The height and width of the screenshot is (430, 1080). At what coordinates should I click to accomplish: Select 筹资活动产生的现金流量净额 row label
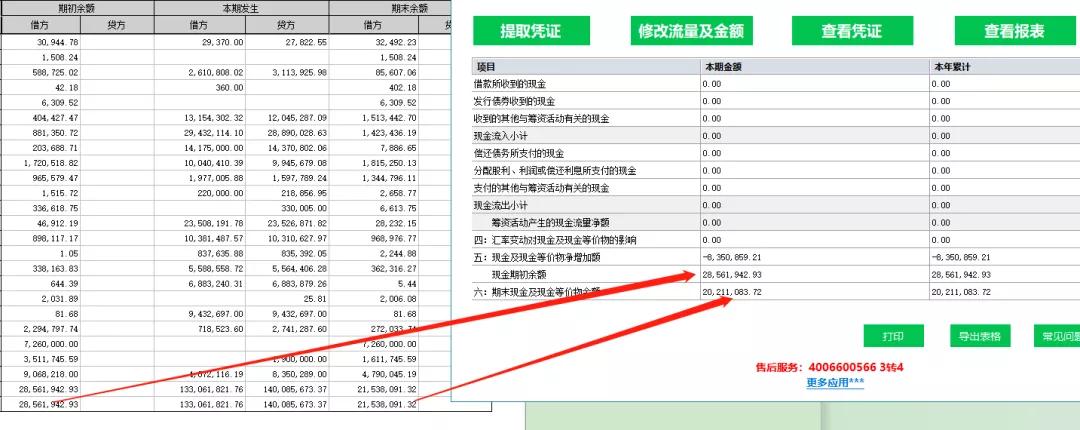click(x=550, y=223)
